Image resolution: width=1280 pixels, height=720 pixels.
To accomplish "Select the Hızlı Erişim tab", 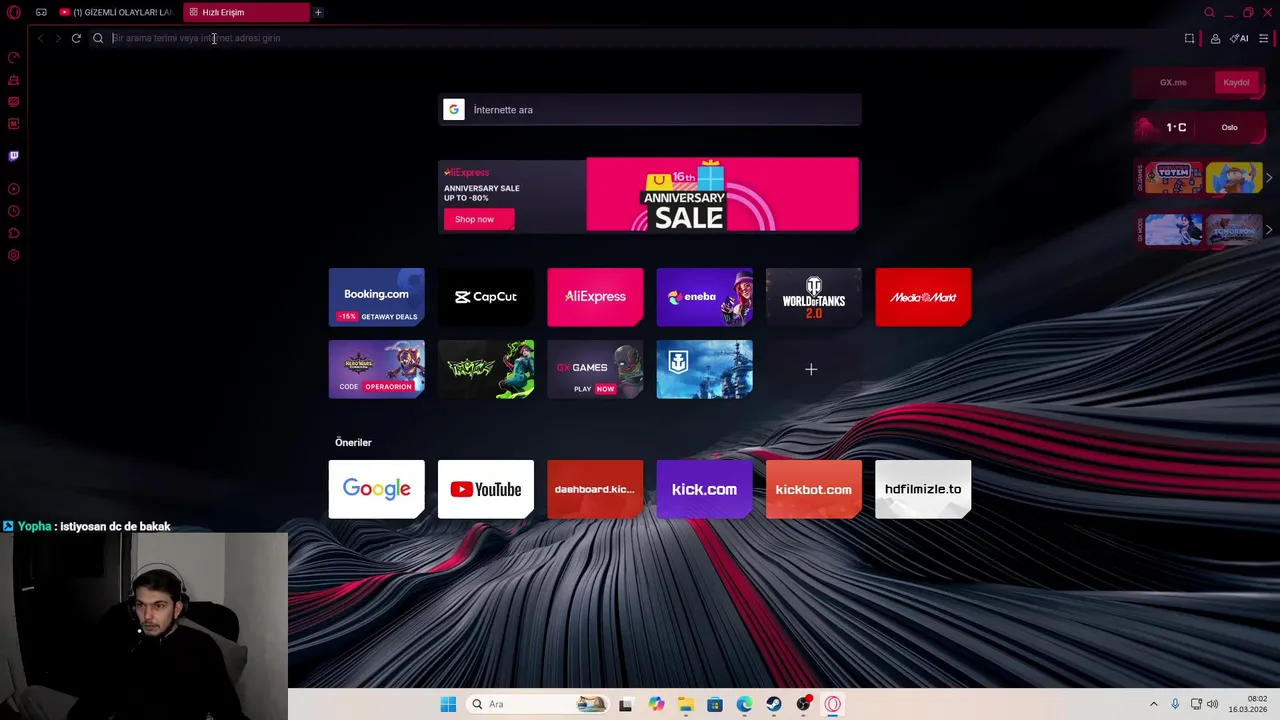I will pyautogui.click(x=246, y=12).
